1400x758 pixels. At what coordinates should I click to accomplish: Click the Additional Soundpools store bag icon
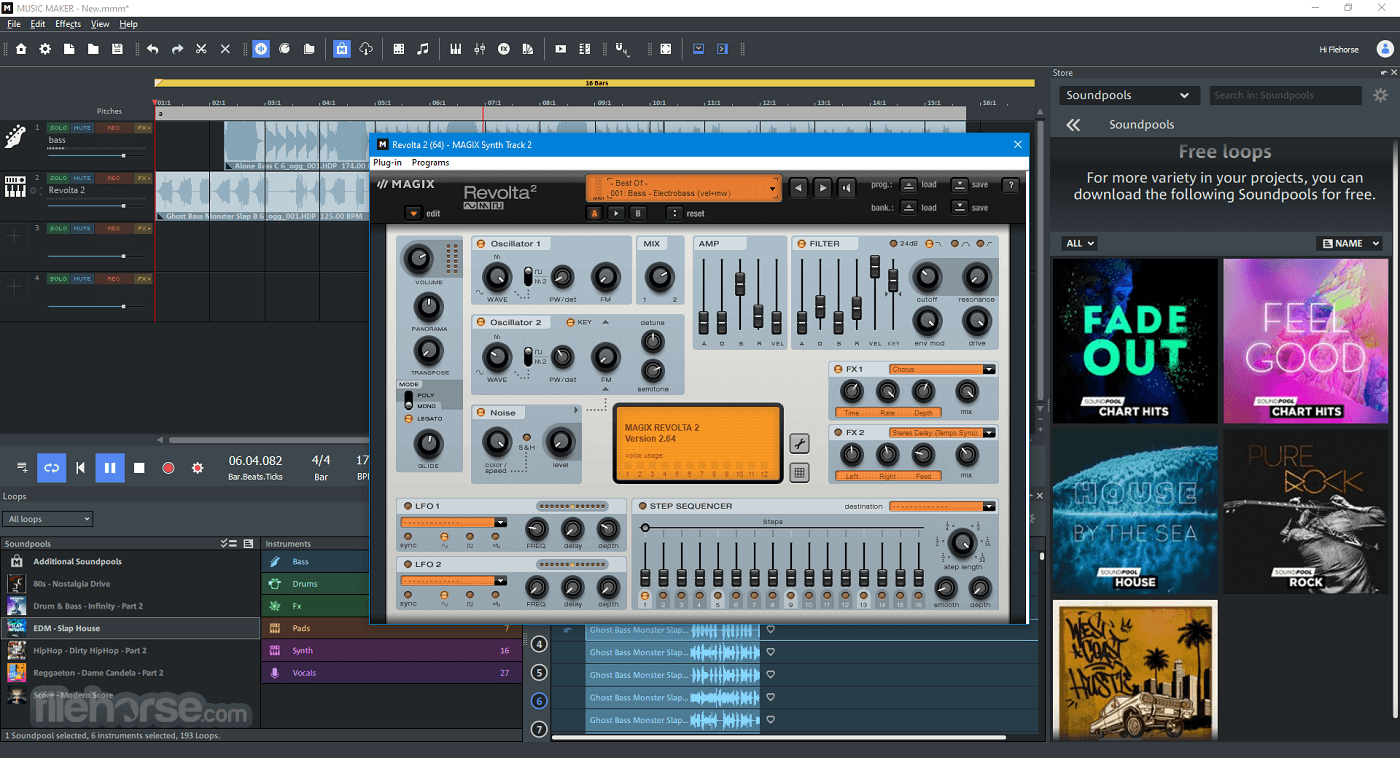(x=17, y=562)
